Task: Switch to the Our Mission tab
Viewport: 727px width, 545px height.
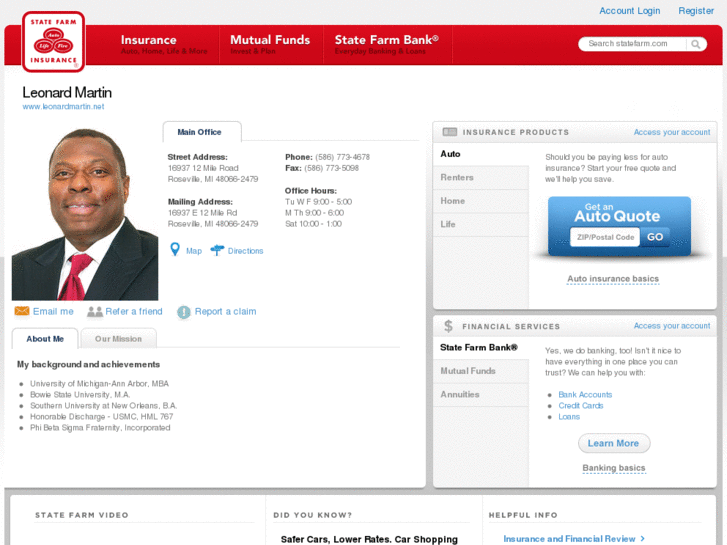Action: pos(118,339)
